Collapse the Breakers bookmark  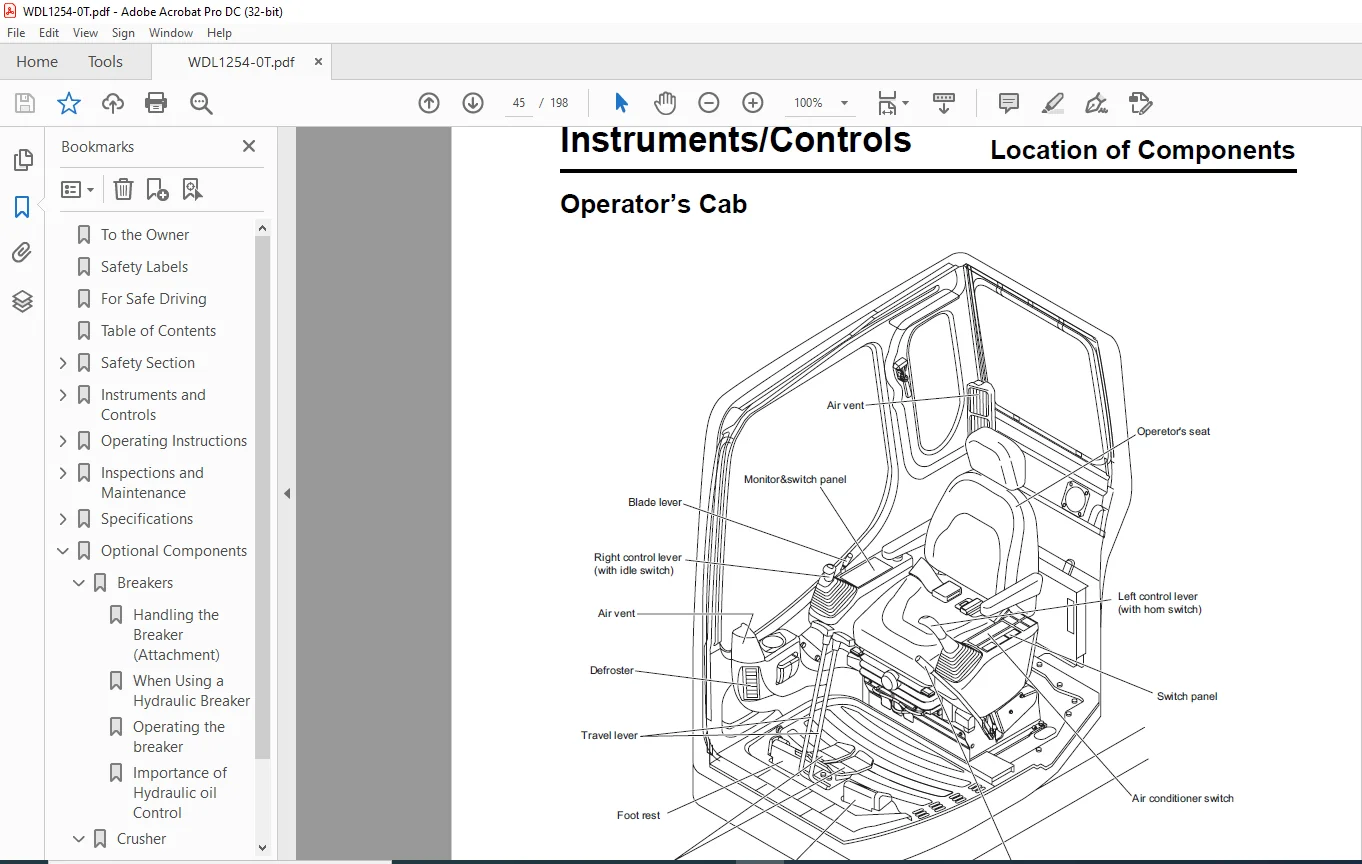pos(80,583)
